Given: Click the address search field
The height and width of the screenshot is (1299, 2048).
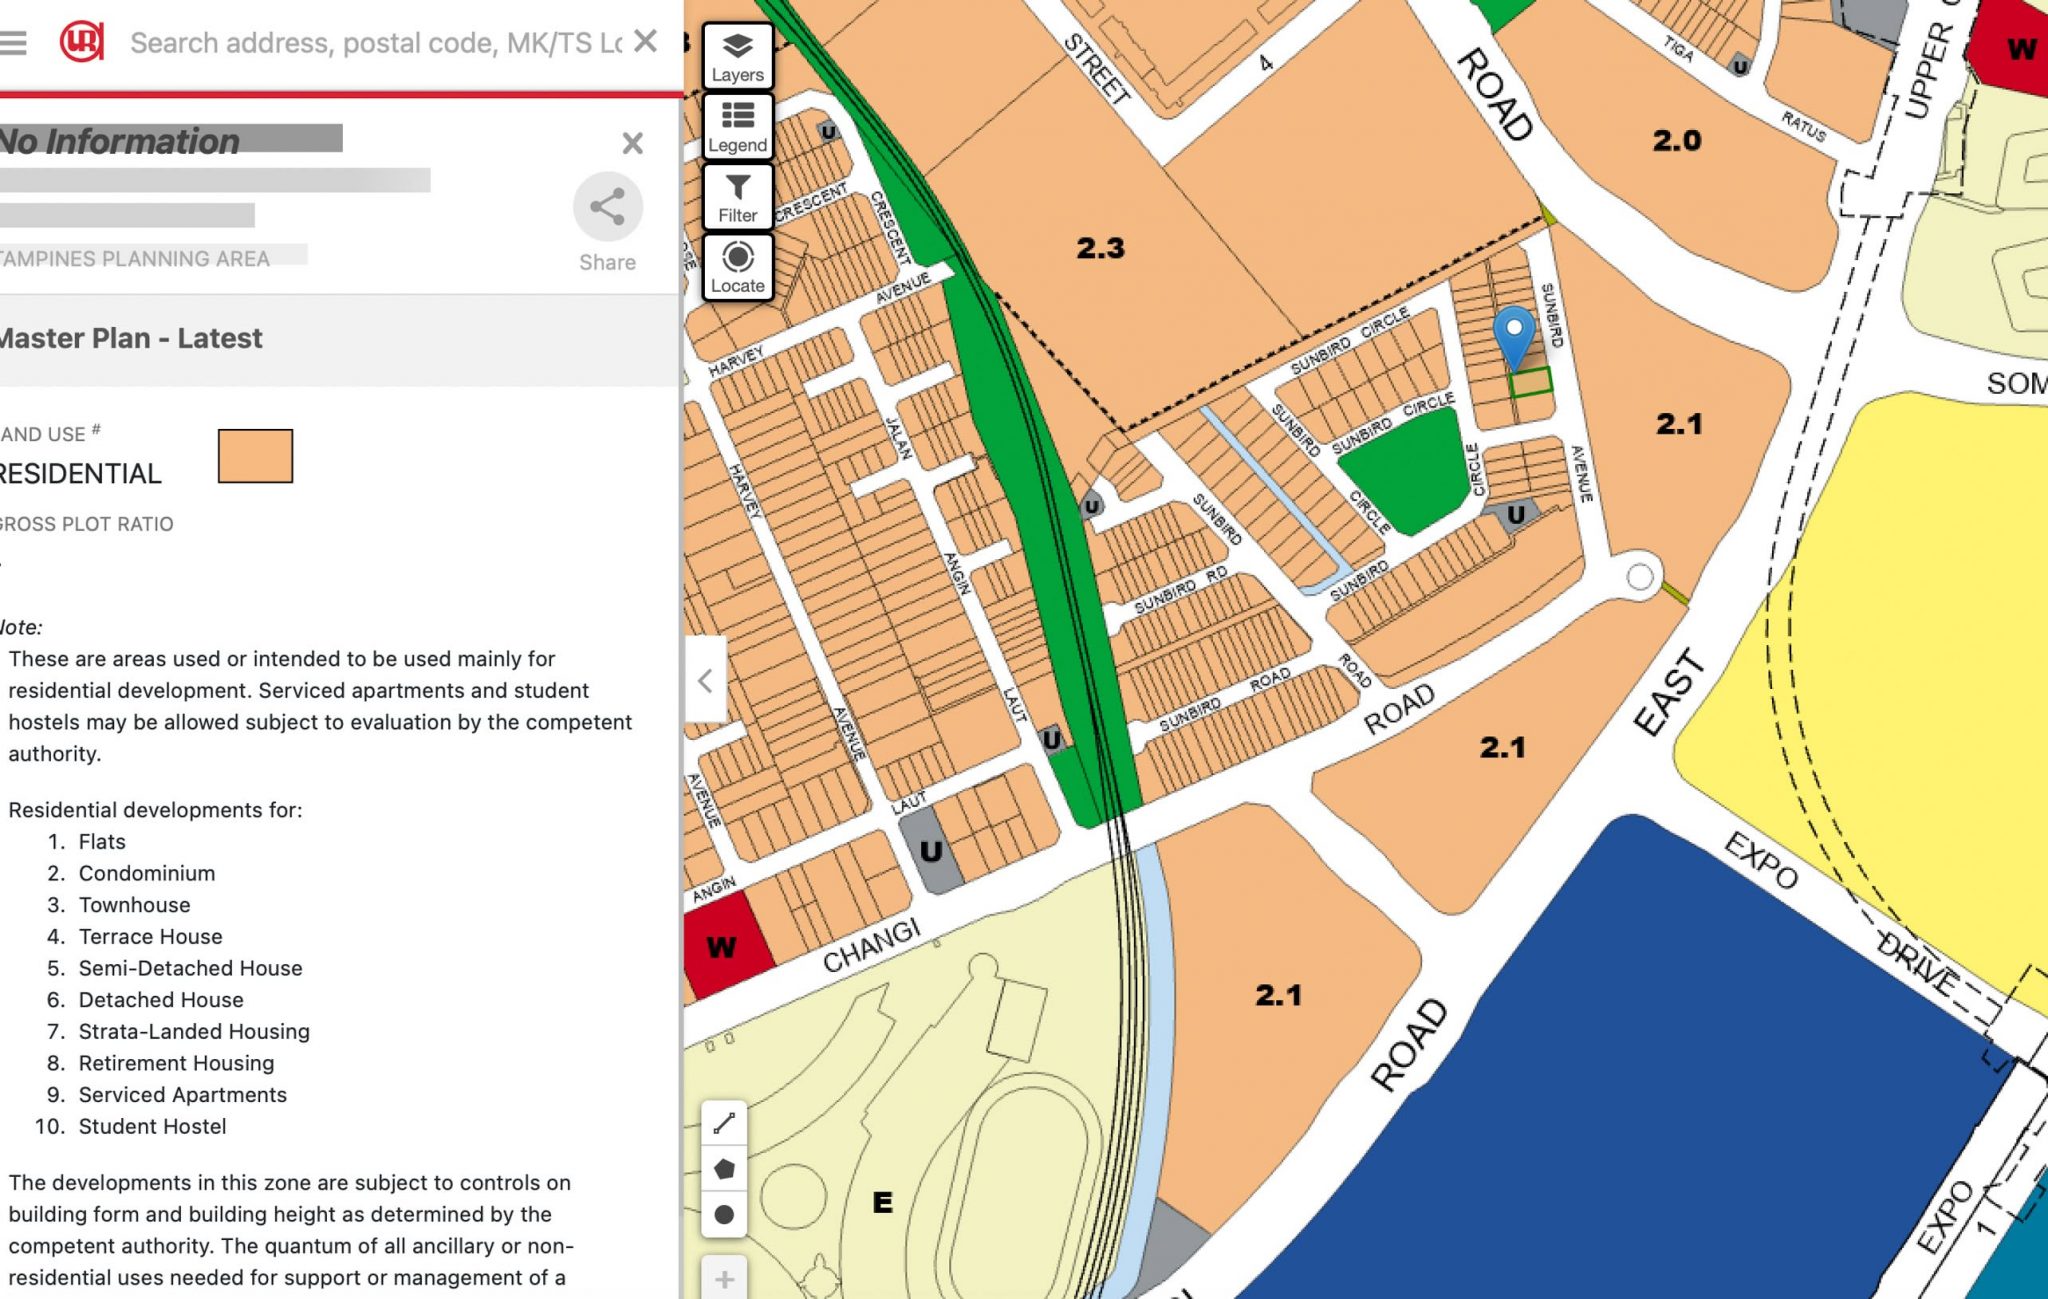Looking at the screenshot, I should pos(375,43).
